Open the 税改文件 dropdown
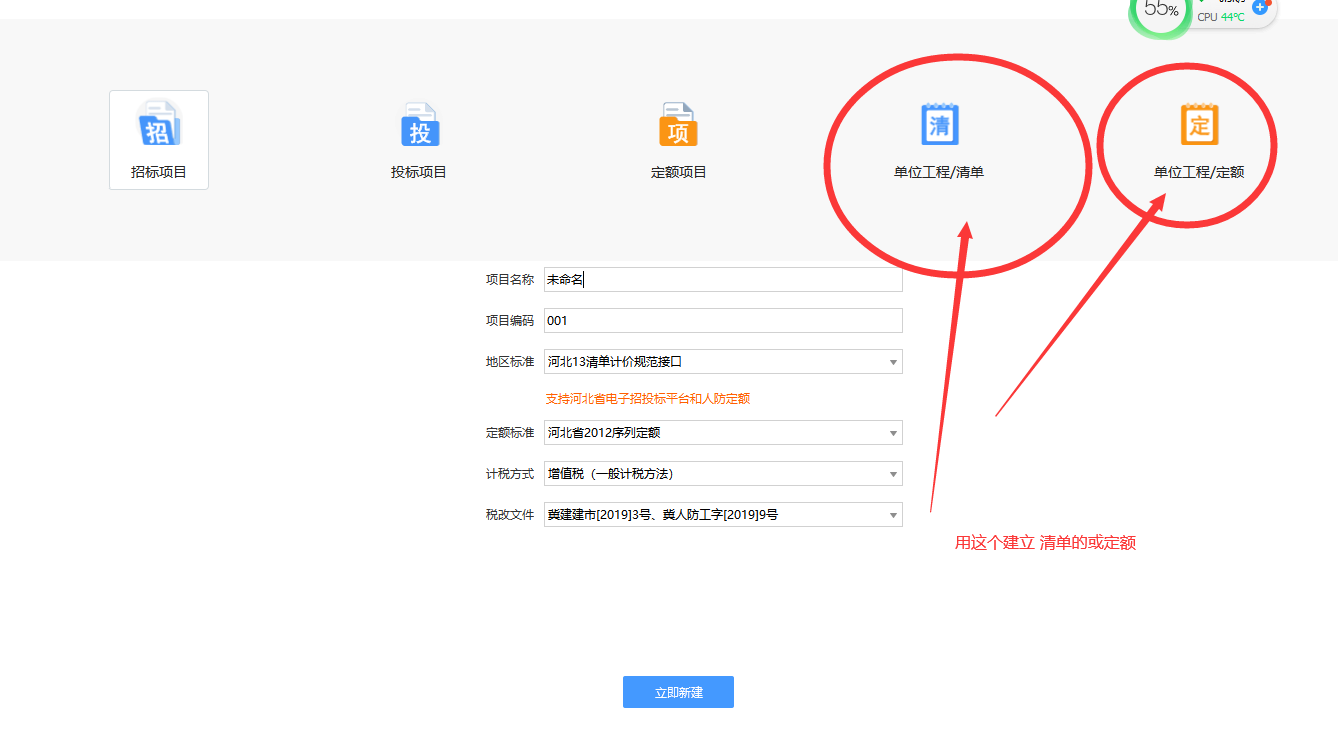Image resolution: width=1338 pixels, height=744 pixels. [x=723, y=515]
